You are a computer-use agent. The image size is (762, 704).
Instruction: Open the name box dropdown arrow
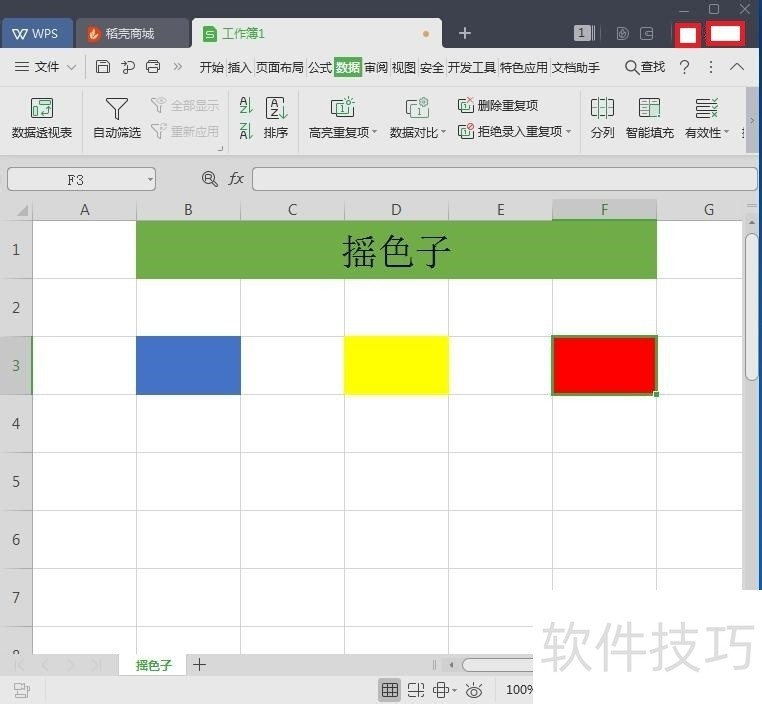click(150, 179)
